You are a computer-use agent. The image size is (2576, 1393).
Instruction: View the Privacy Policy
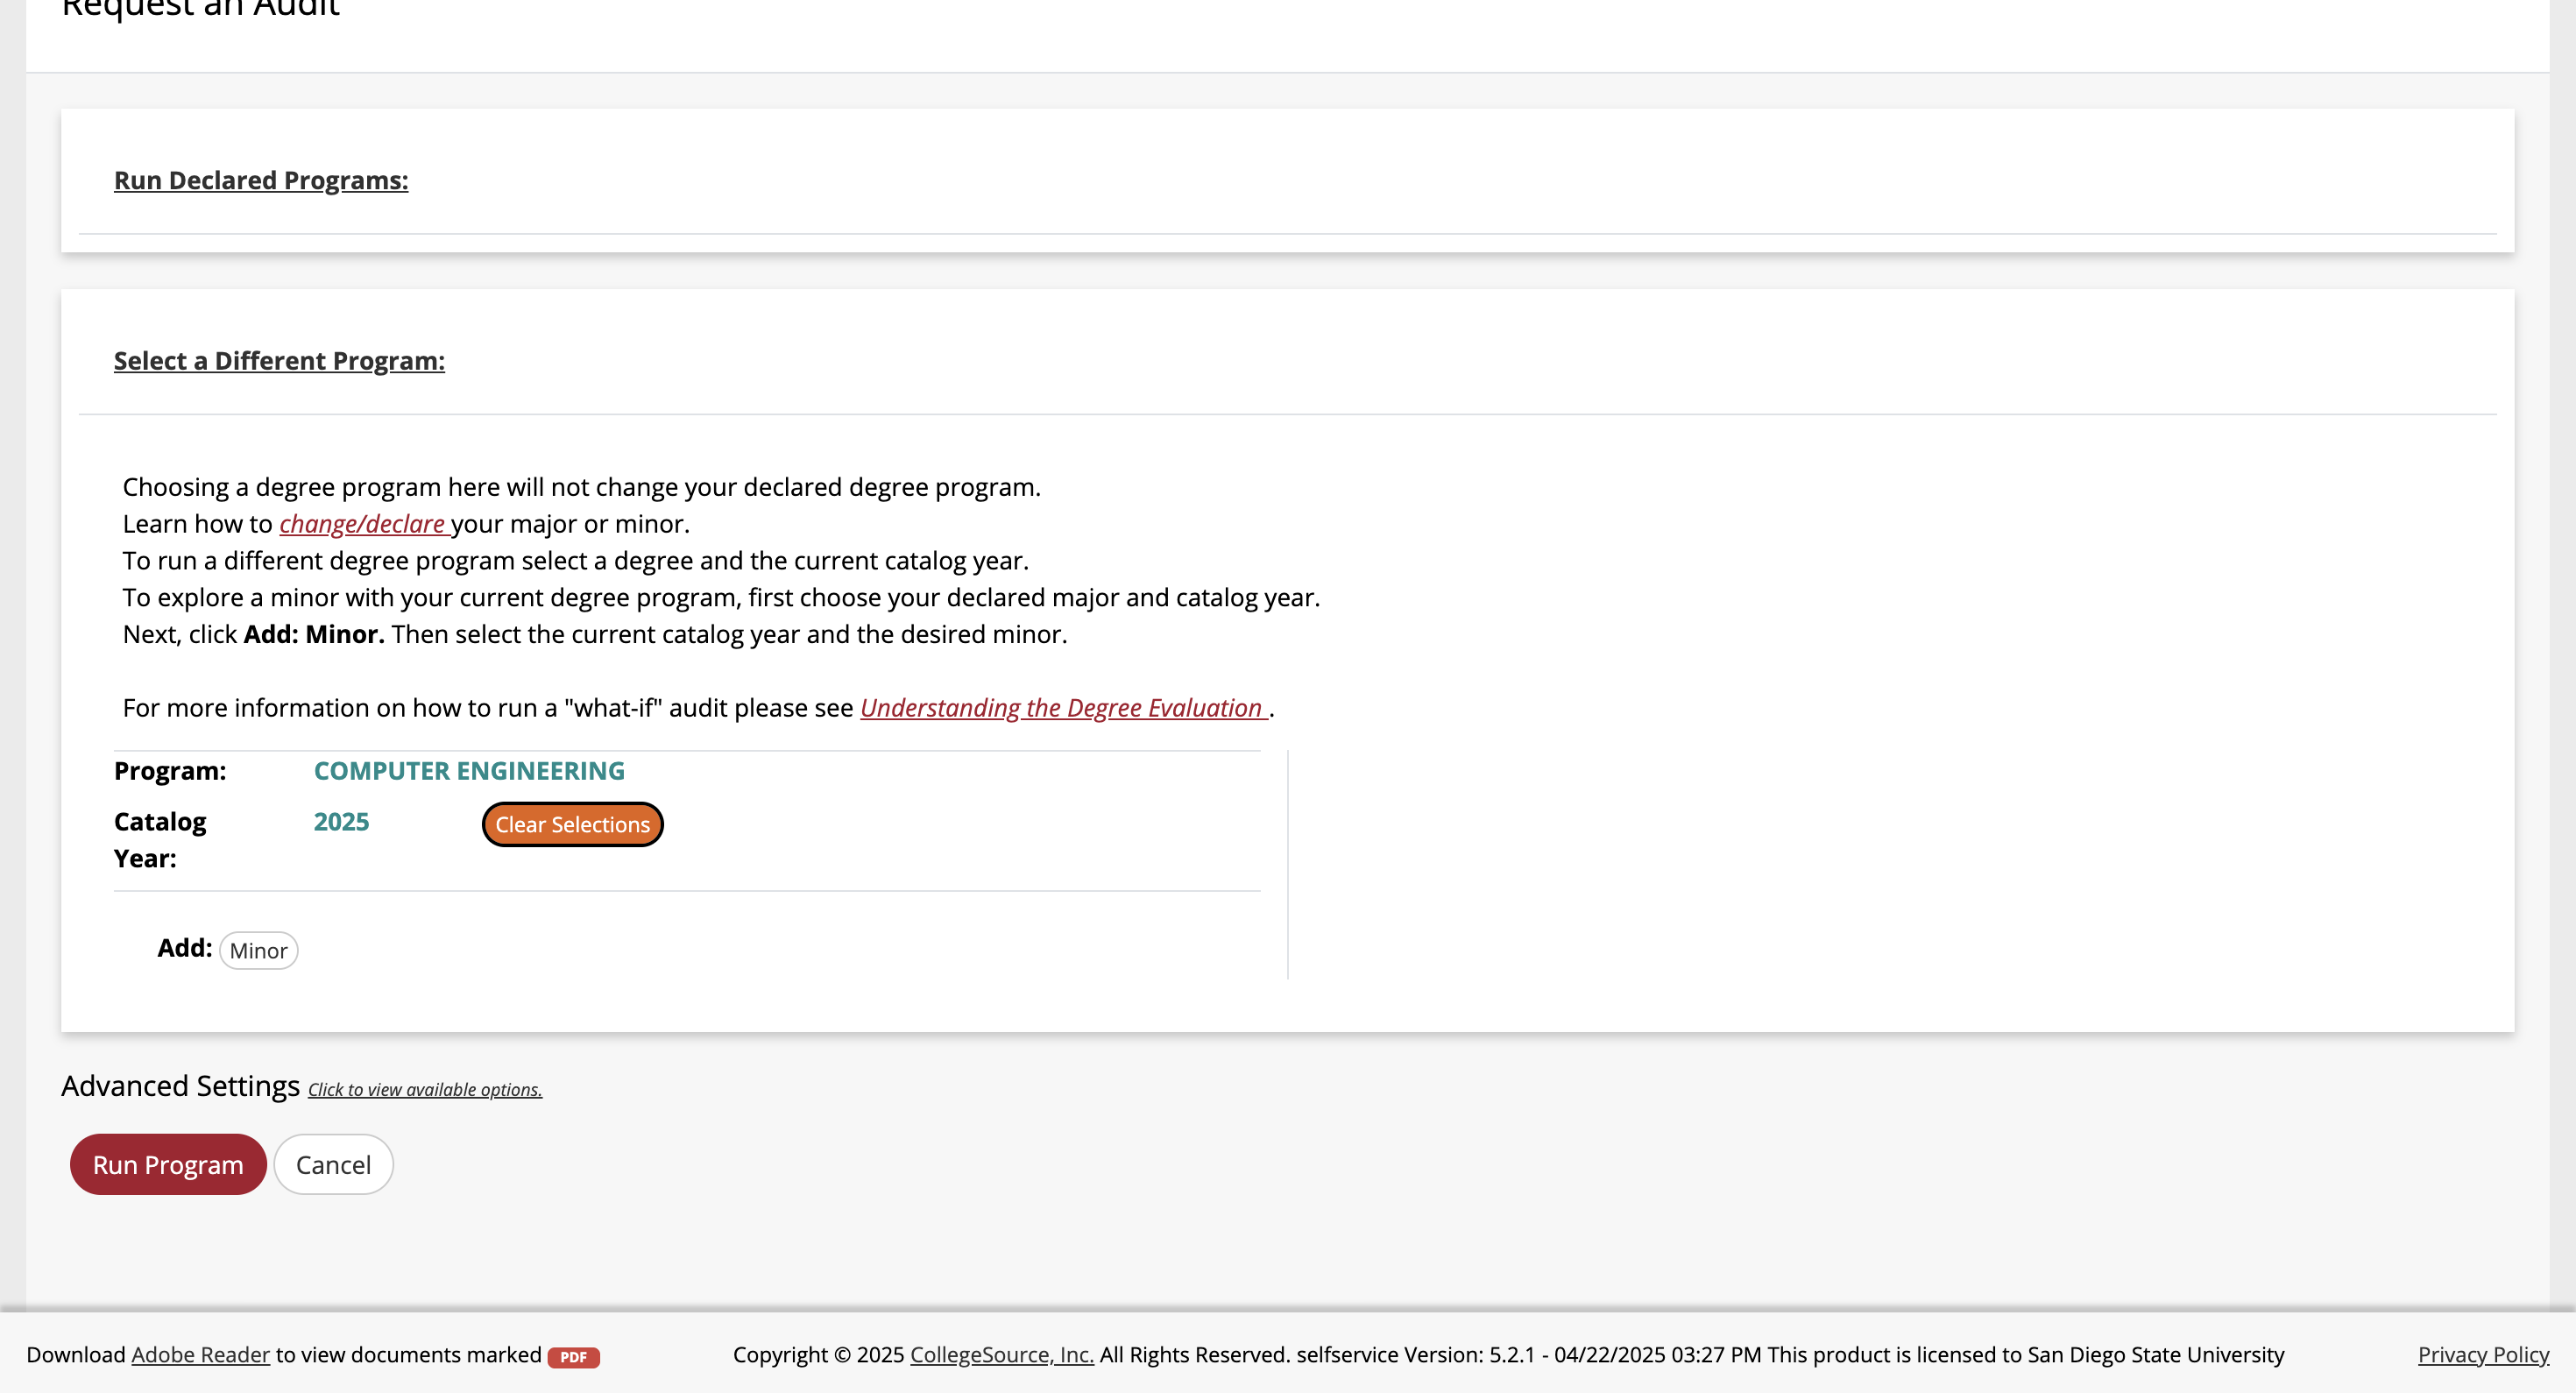pos(2484,1354)
